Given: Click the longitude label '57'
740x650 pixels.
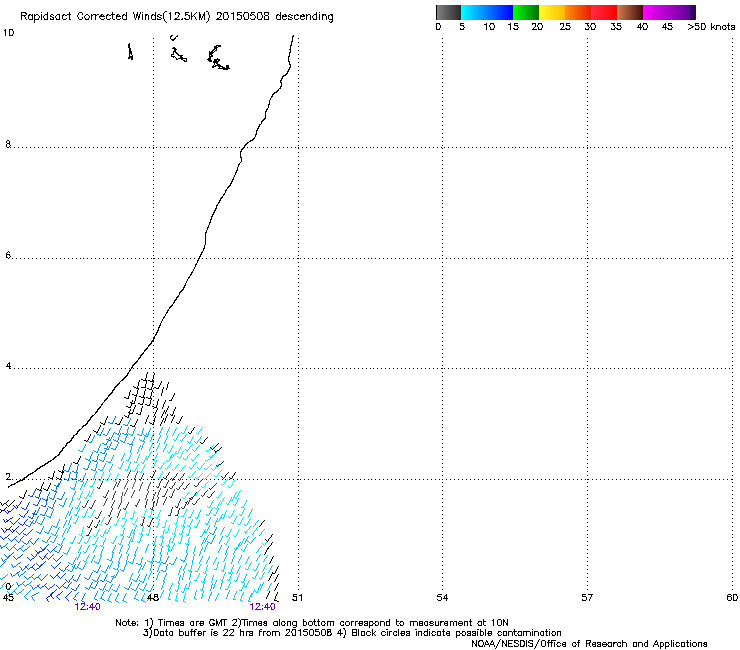Looking at the screenshot, I should tap(587, 598).
